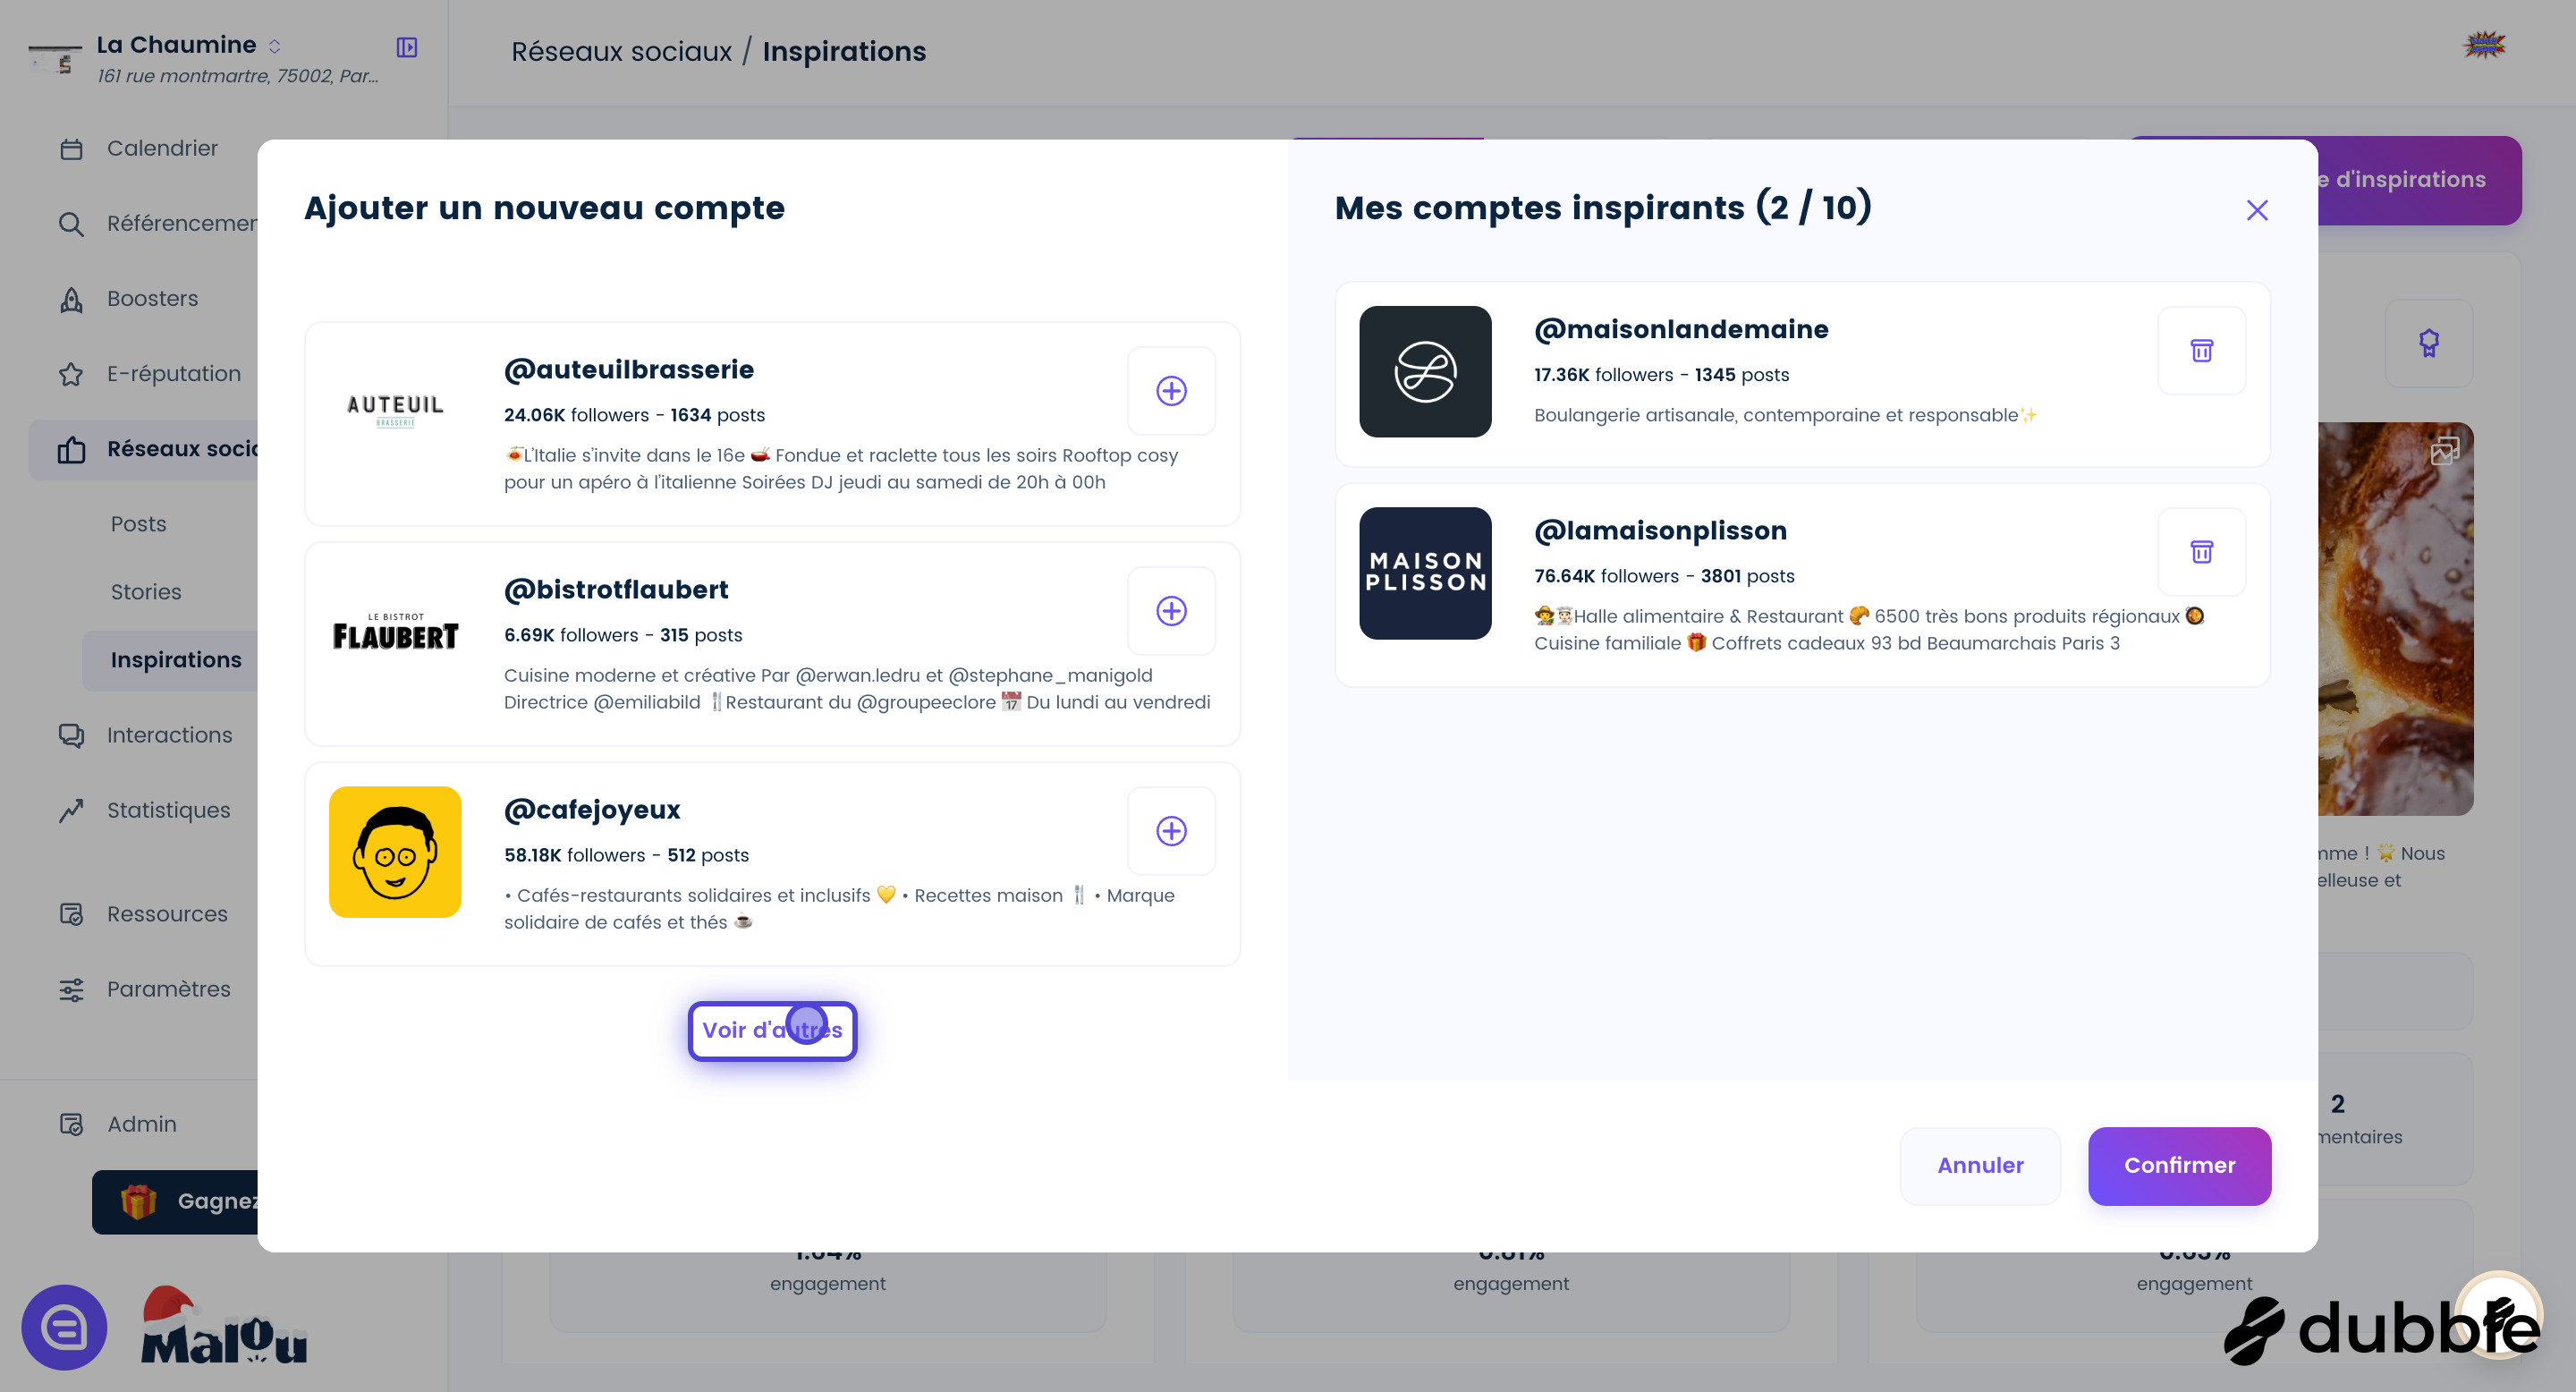Close the inspiring accounts dialog

[2257, 210]
